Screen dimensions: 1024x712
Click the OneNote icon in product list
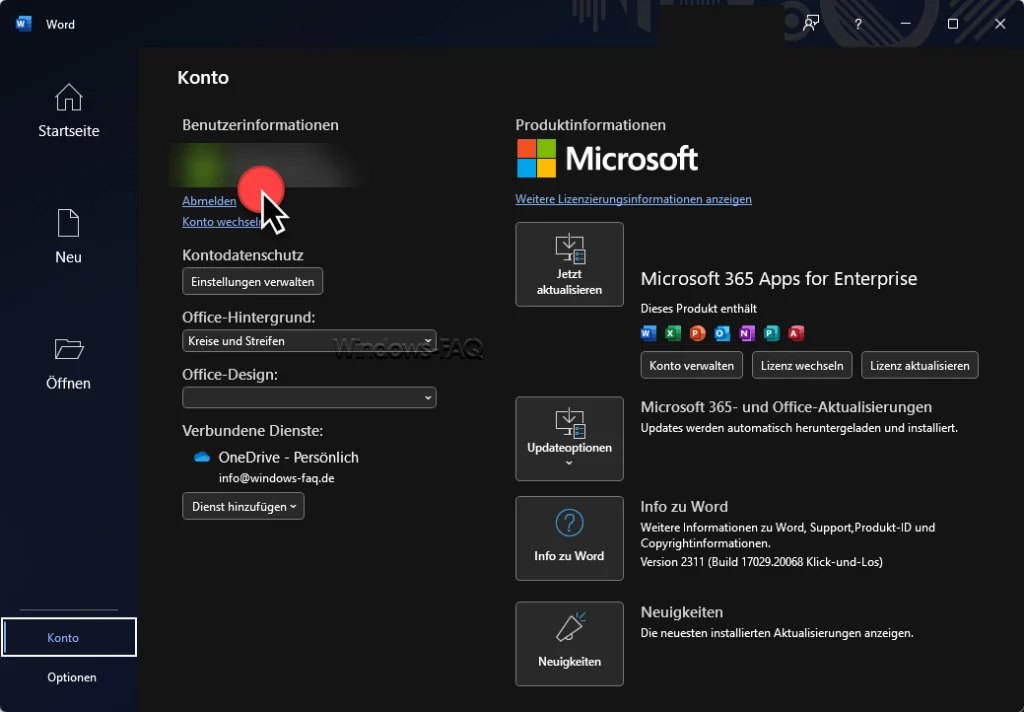pos(746,333)
